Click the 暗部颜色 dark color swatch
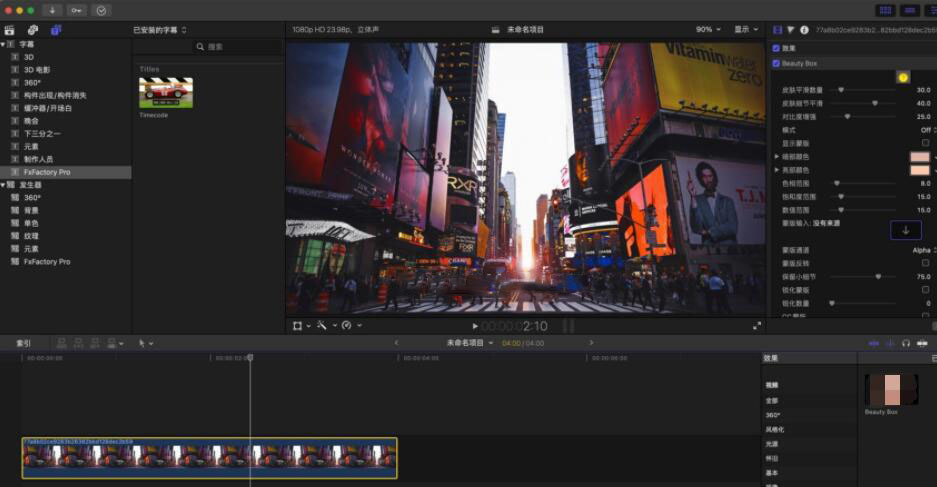Viewport: 937px width, 487px height. pyautogui.click(x=919, y=157)
